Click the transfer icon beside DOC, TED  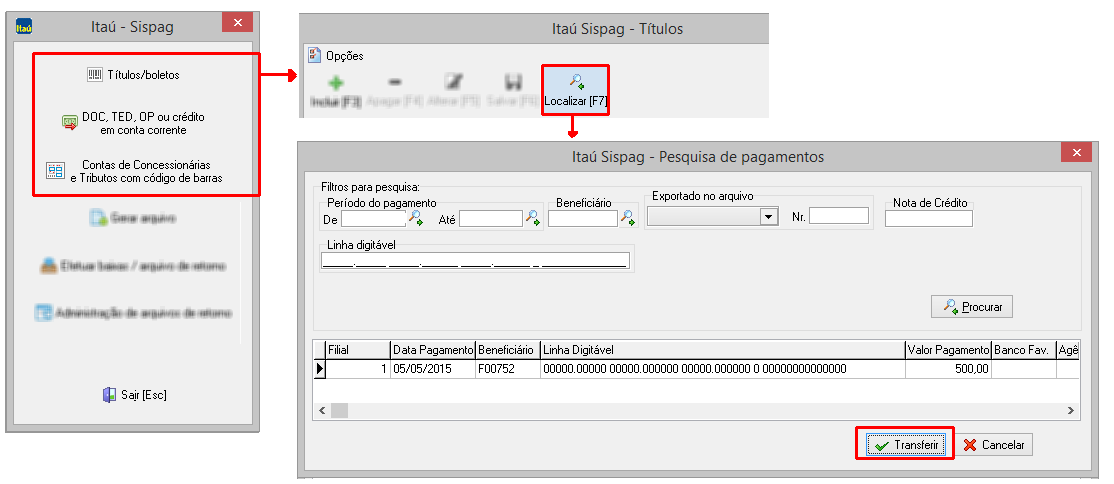(69, 123)
